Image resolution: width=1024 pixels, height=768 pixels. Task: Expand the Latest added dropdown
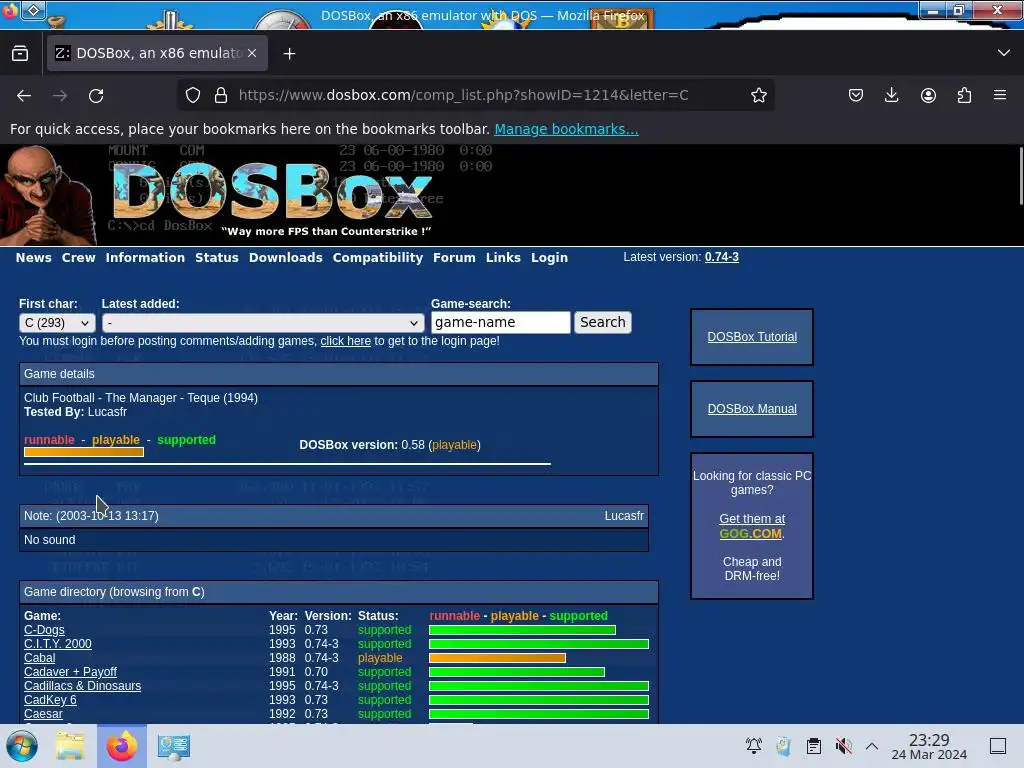pyautogui.click(x=262, y=323)
